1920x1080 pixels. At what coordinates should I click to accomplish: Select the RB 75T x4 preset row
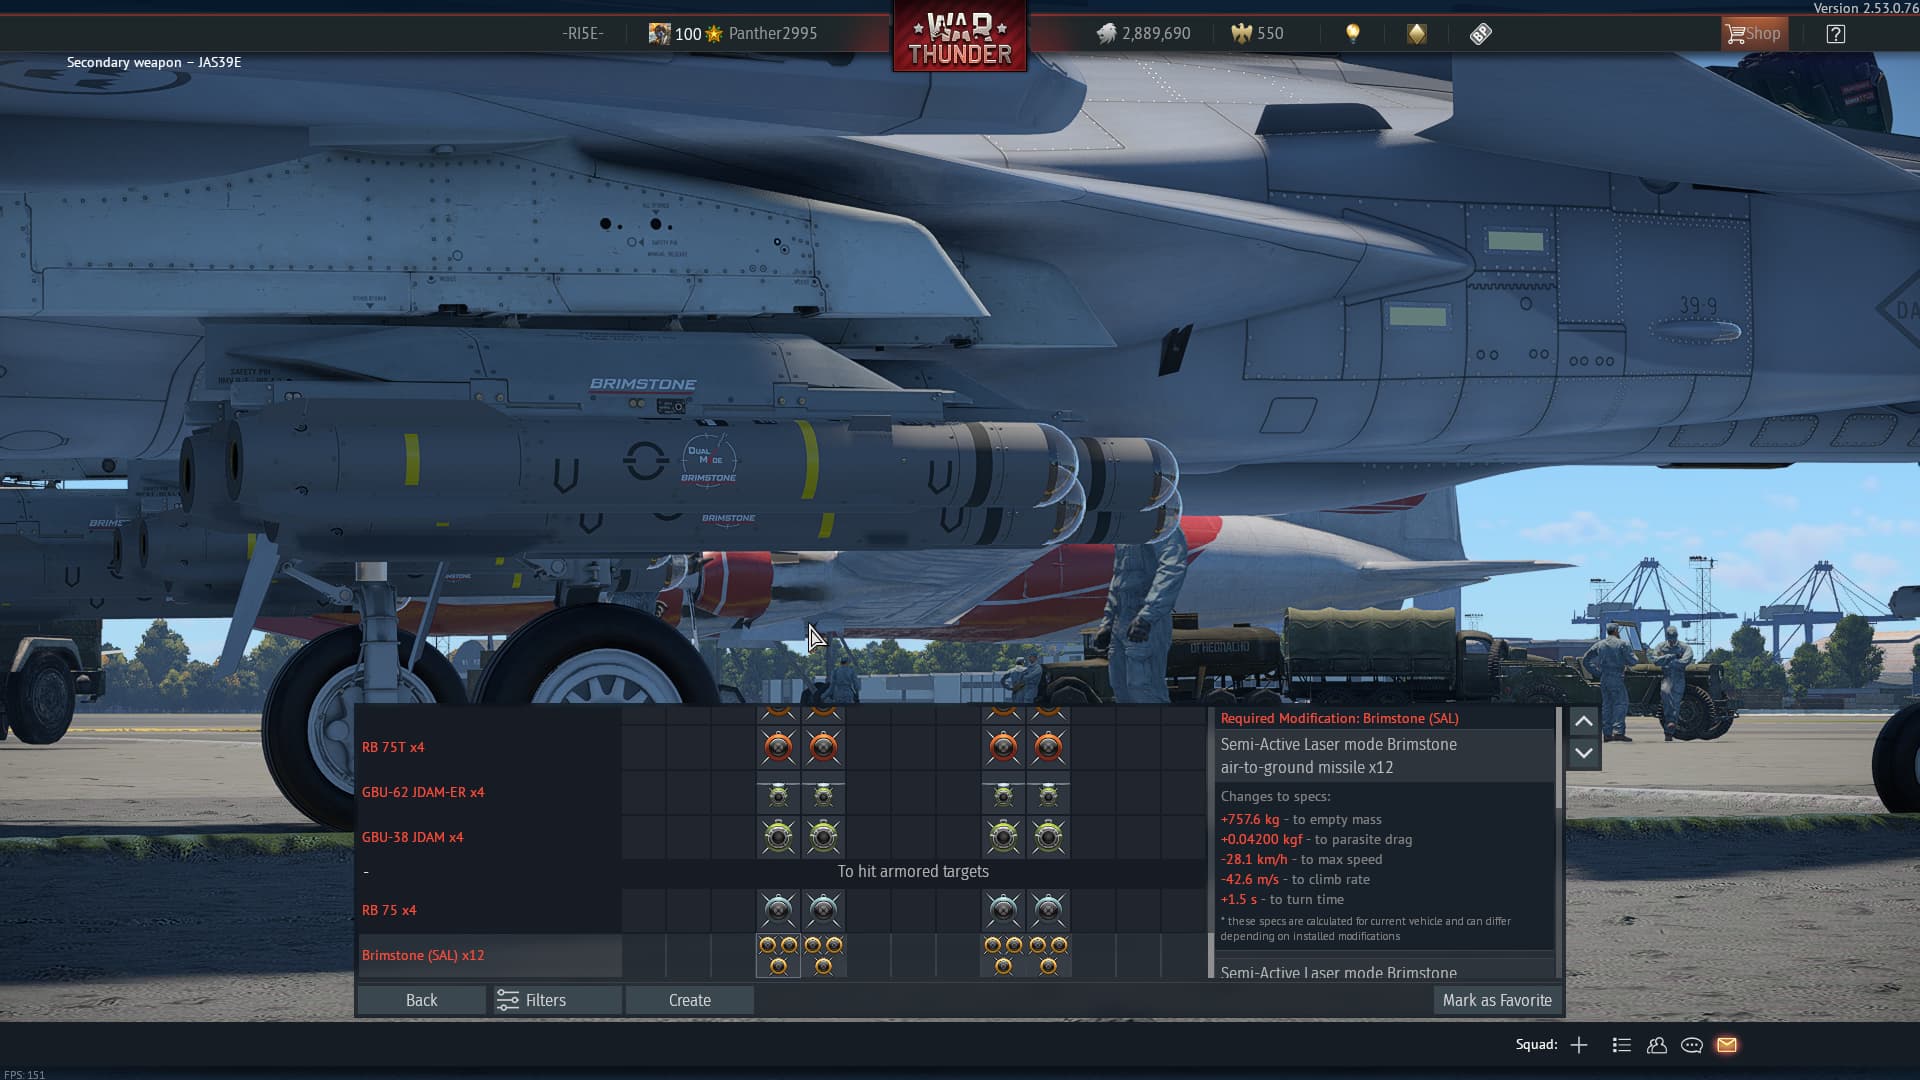pos(393,747)
